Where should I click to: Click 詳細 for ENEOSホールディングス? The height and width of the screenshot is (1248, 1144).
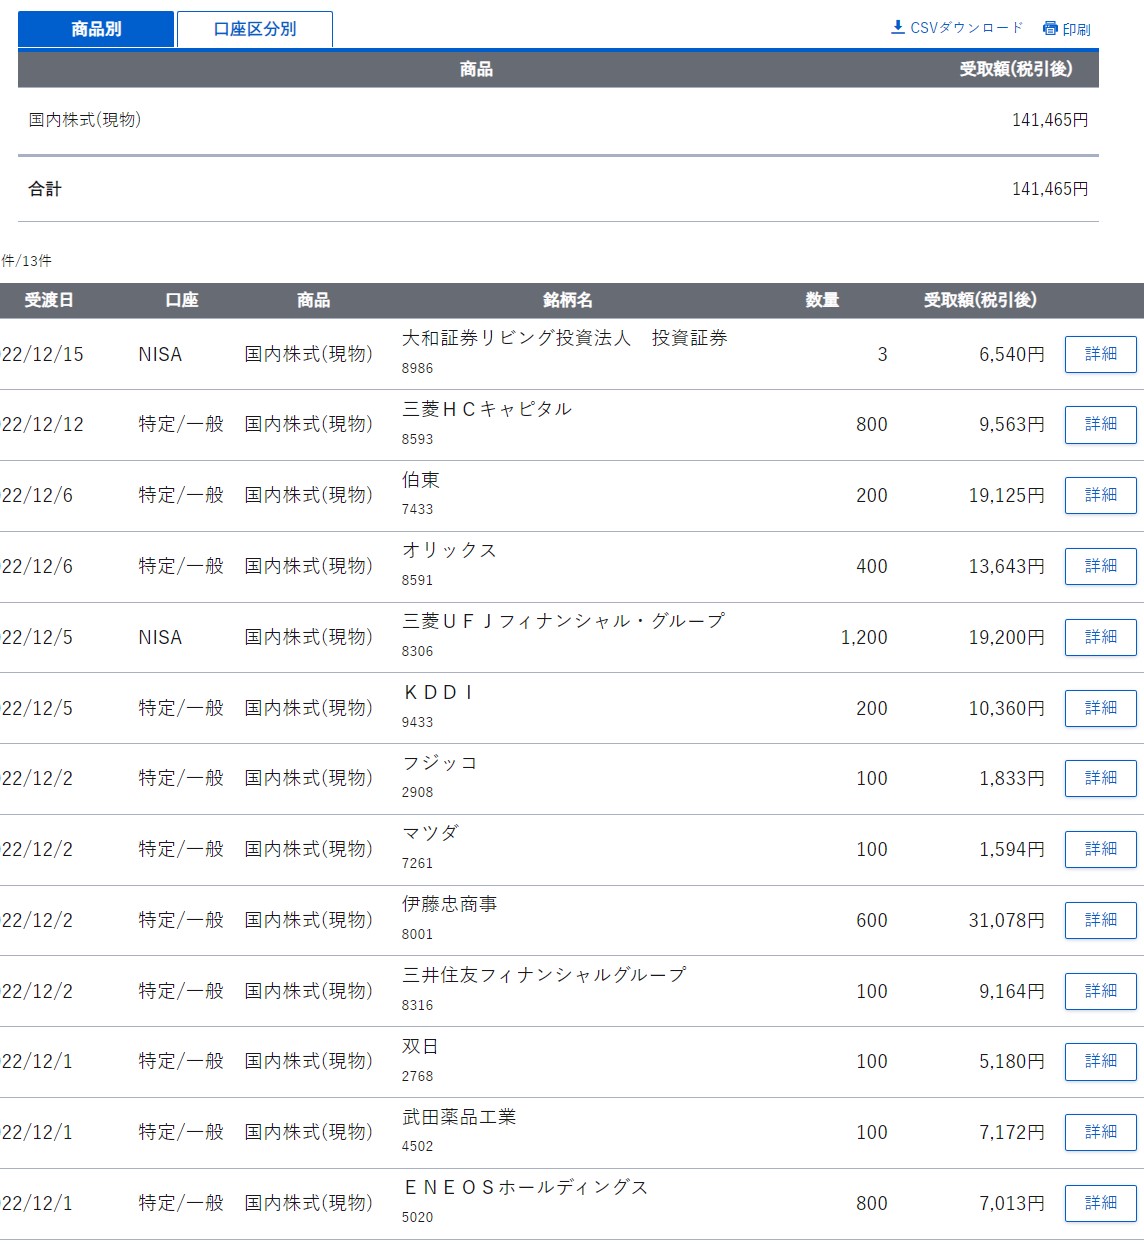click(1100, 1203)
